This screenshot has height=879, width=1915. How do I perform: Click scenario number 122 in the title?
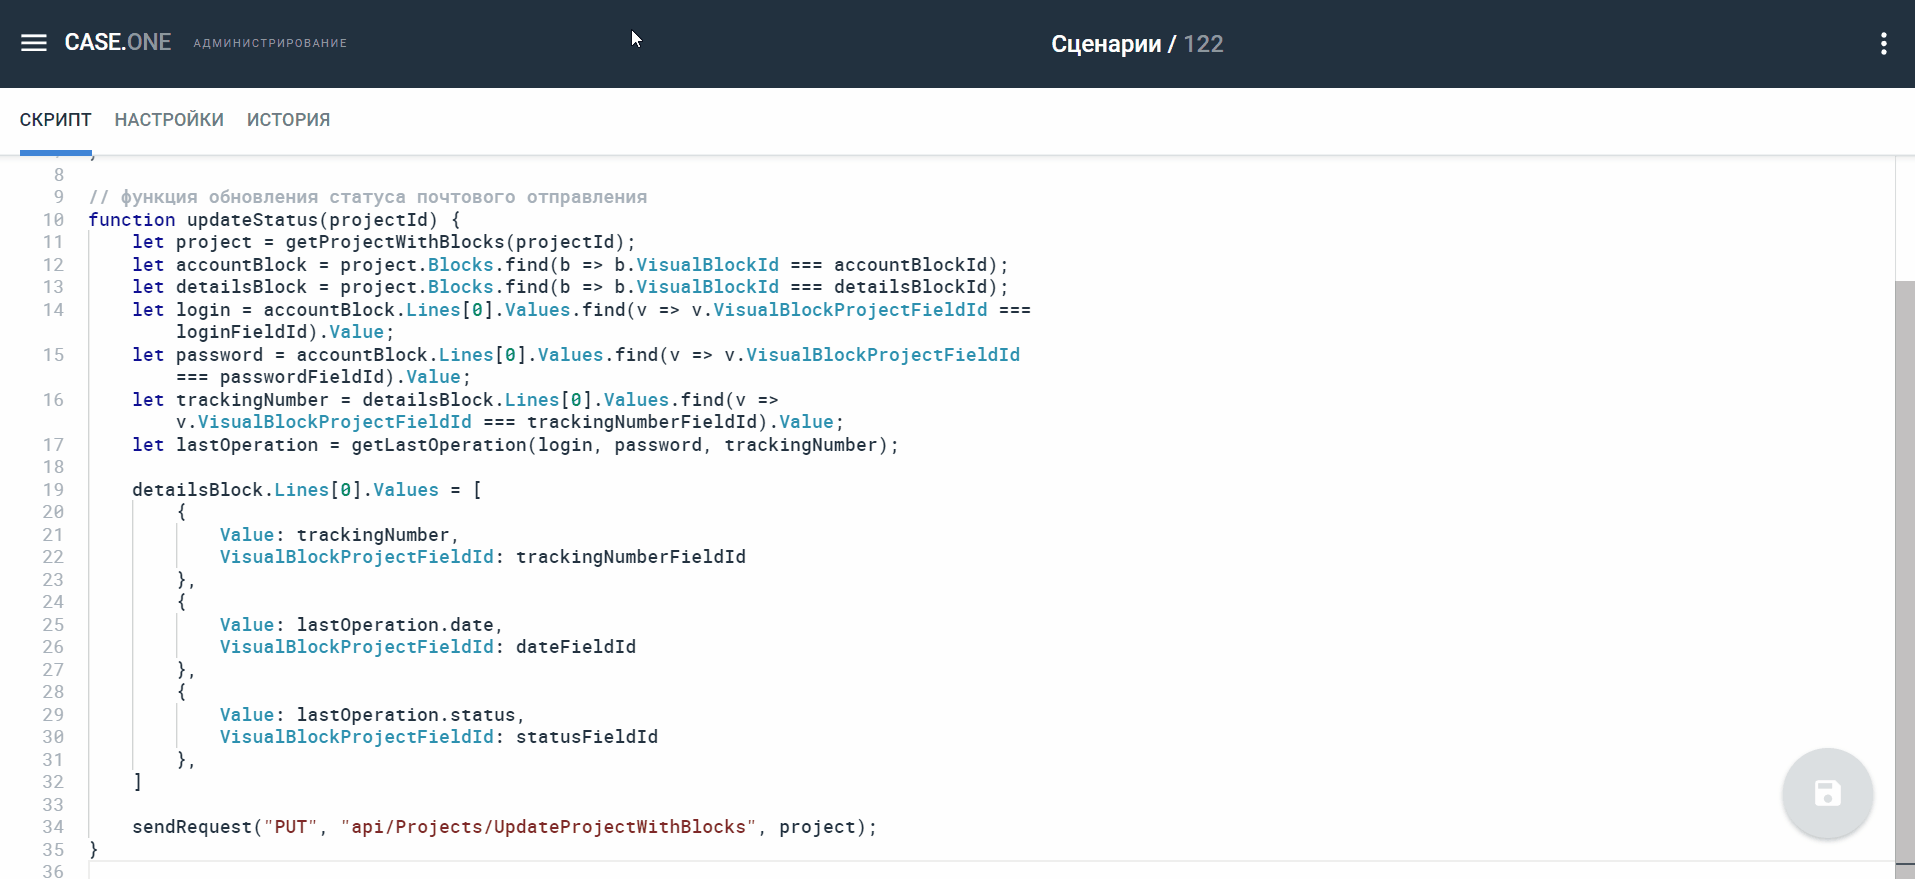(1204, 44)
